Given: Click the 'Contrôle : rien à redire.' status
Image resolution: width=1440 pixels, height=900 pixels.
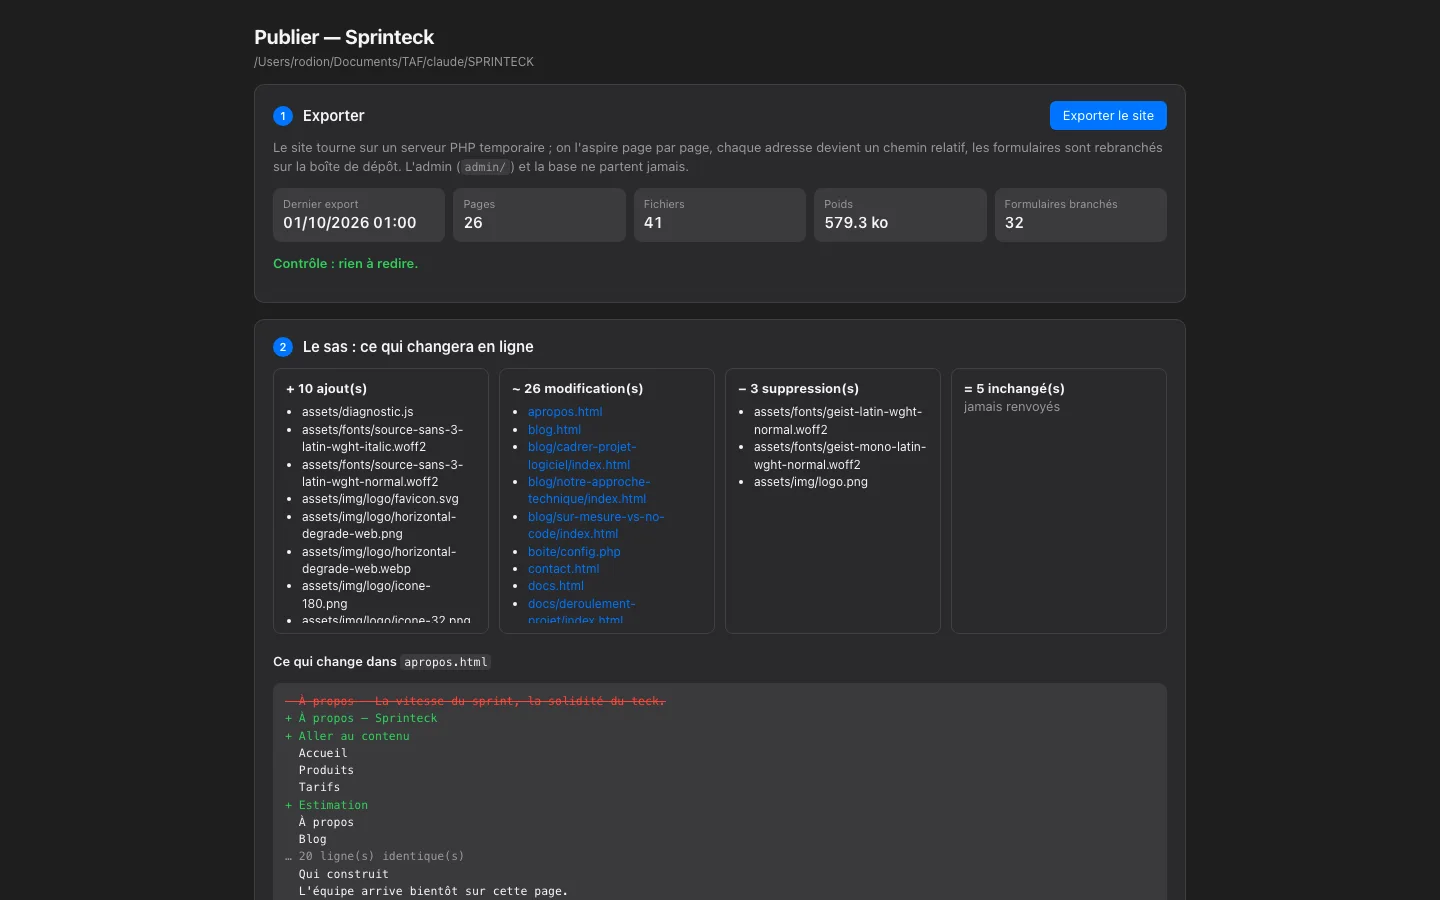Looking at the screenshot, I should tap(346, 264).
